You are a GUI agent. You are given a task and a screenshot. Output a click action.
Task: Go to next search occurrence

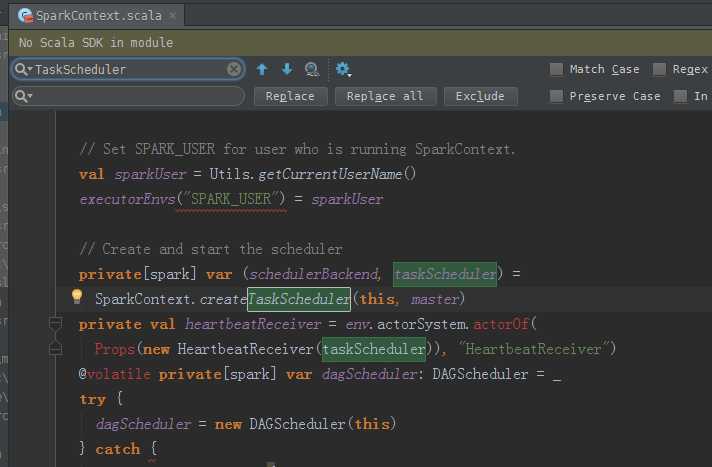click(x=287, y=69)
